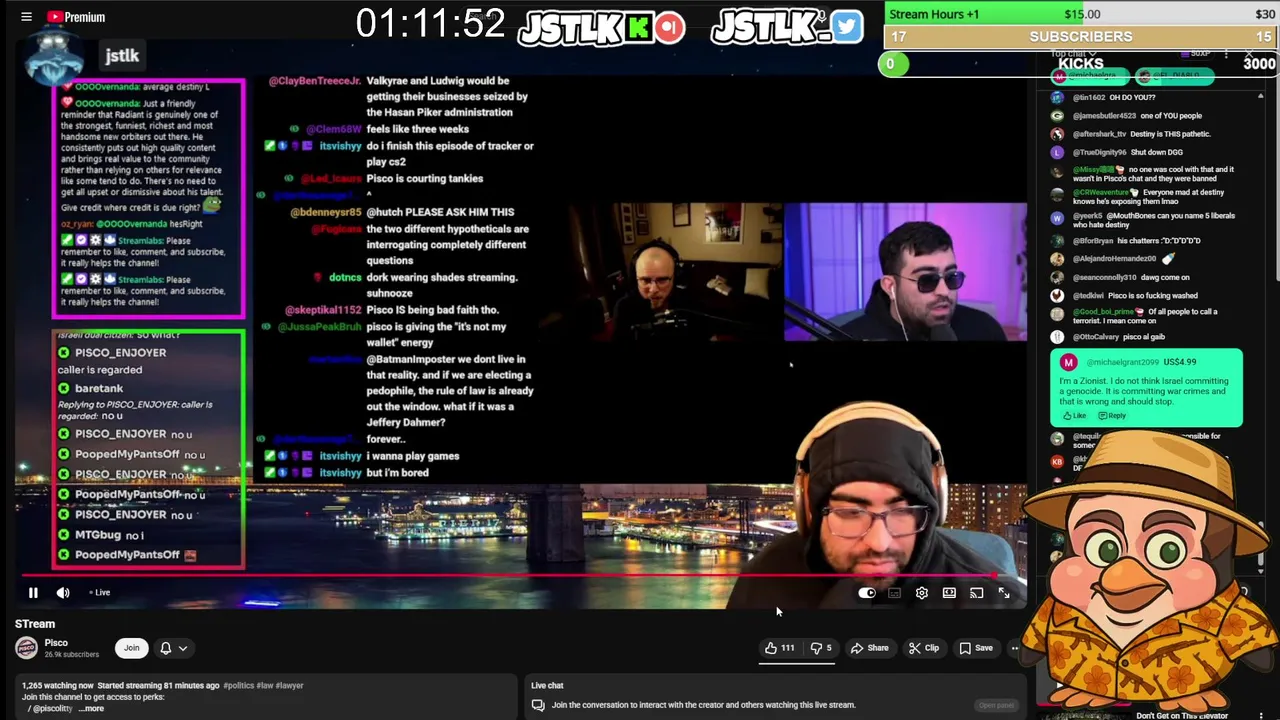Click the 50XP chat badge

coord(1198,53)
